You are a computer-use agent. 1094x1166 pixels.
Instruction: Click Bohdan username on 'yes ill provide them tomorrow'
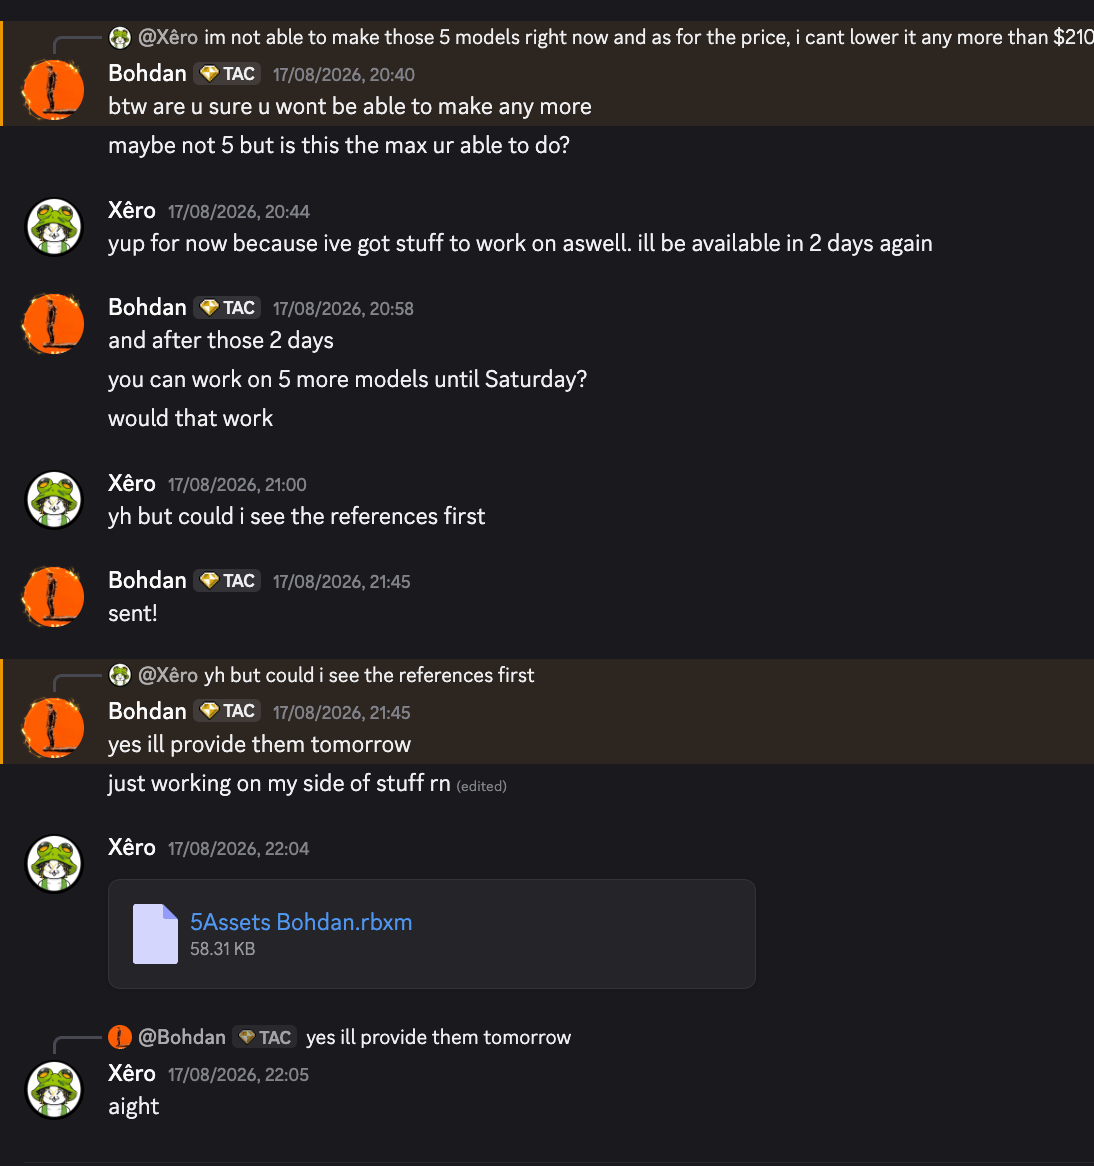[x=147, y=711]
